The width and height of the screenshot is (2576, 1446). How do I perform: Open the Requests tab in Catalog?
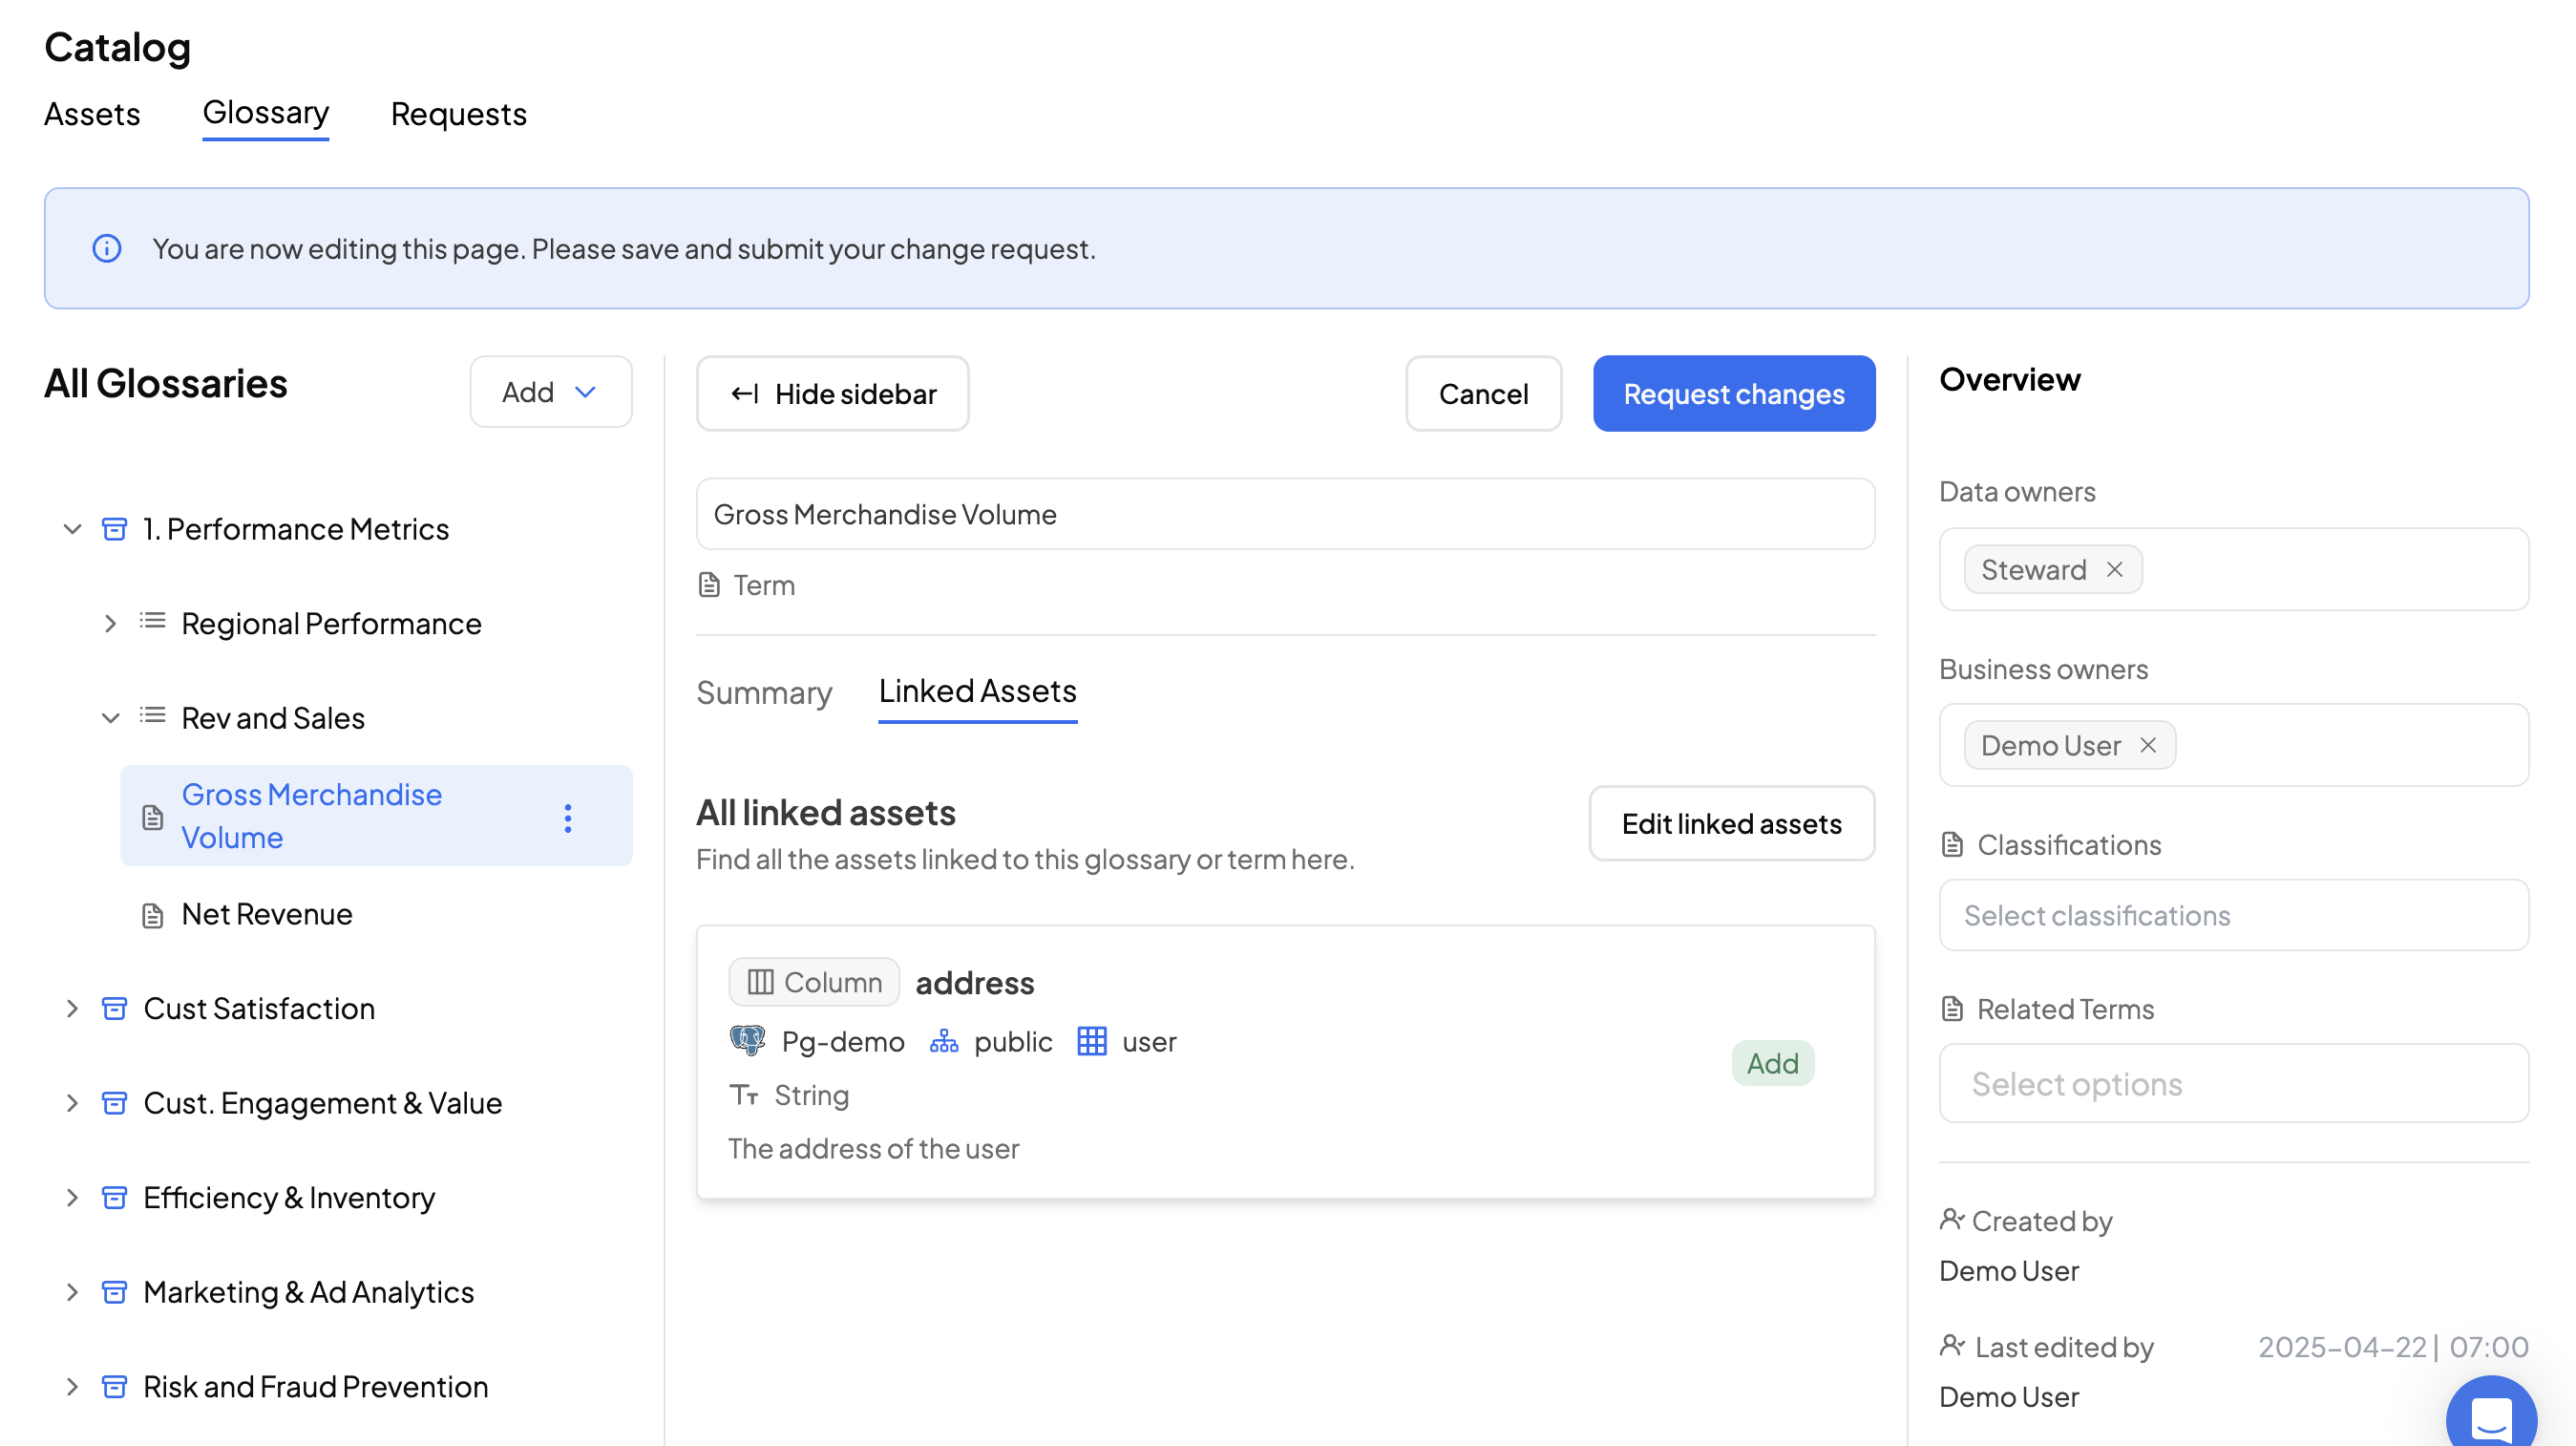(x=458, y=114)
